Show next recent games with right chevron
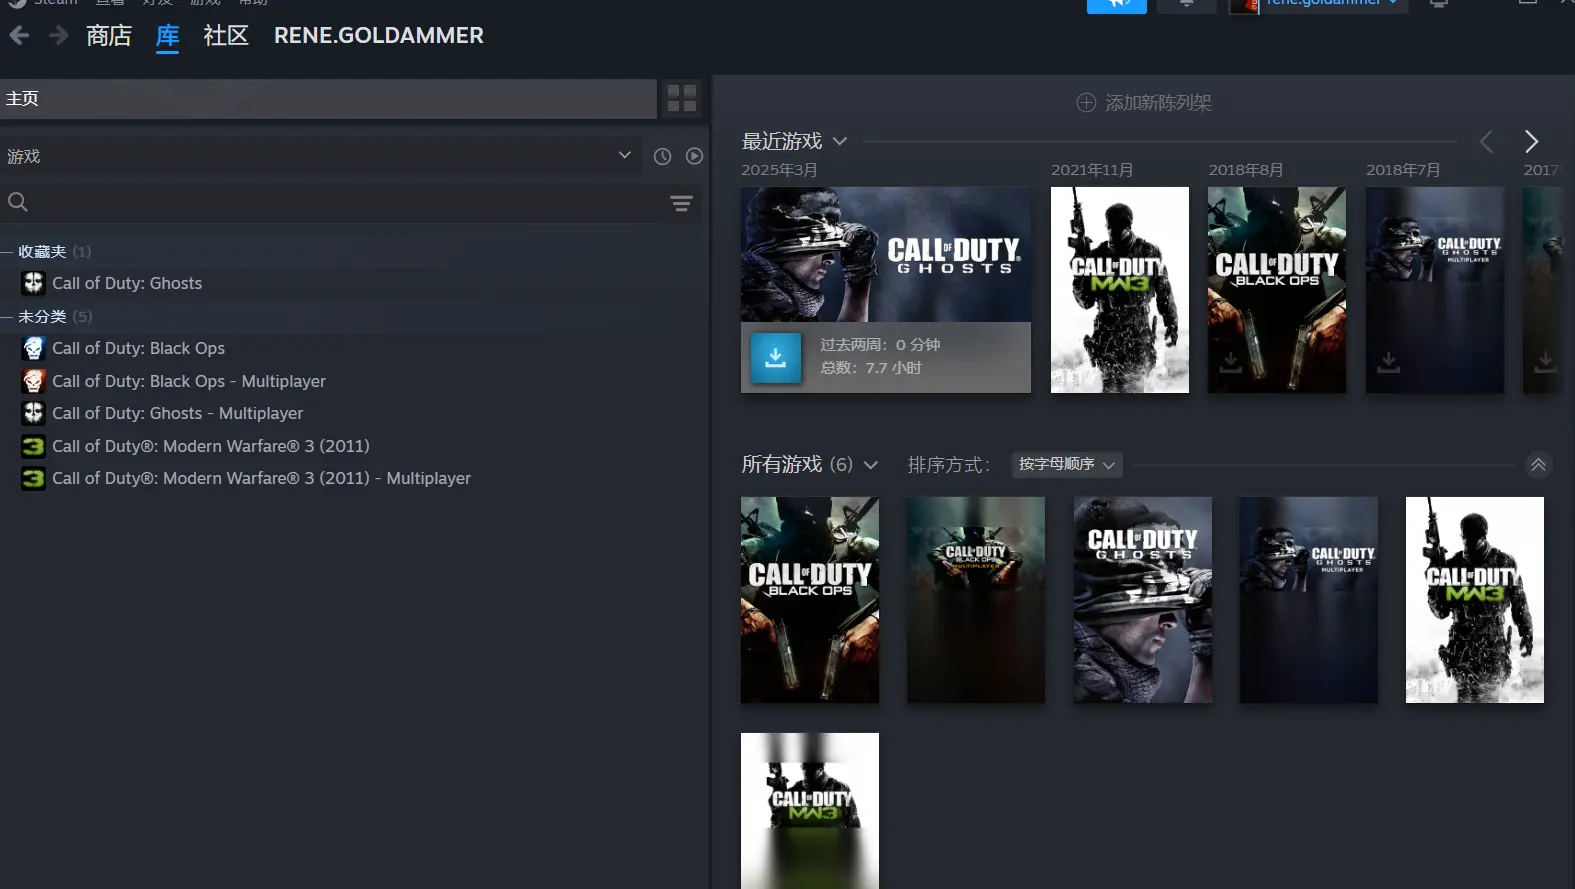This screenshot has height=889, width=1575. (1531, 142)
